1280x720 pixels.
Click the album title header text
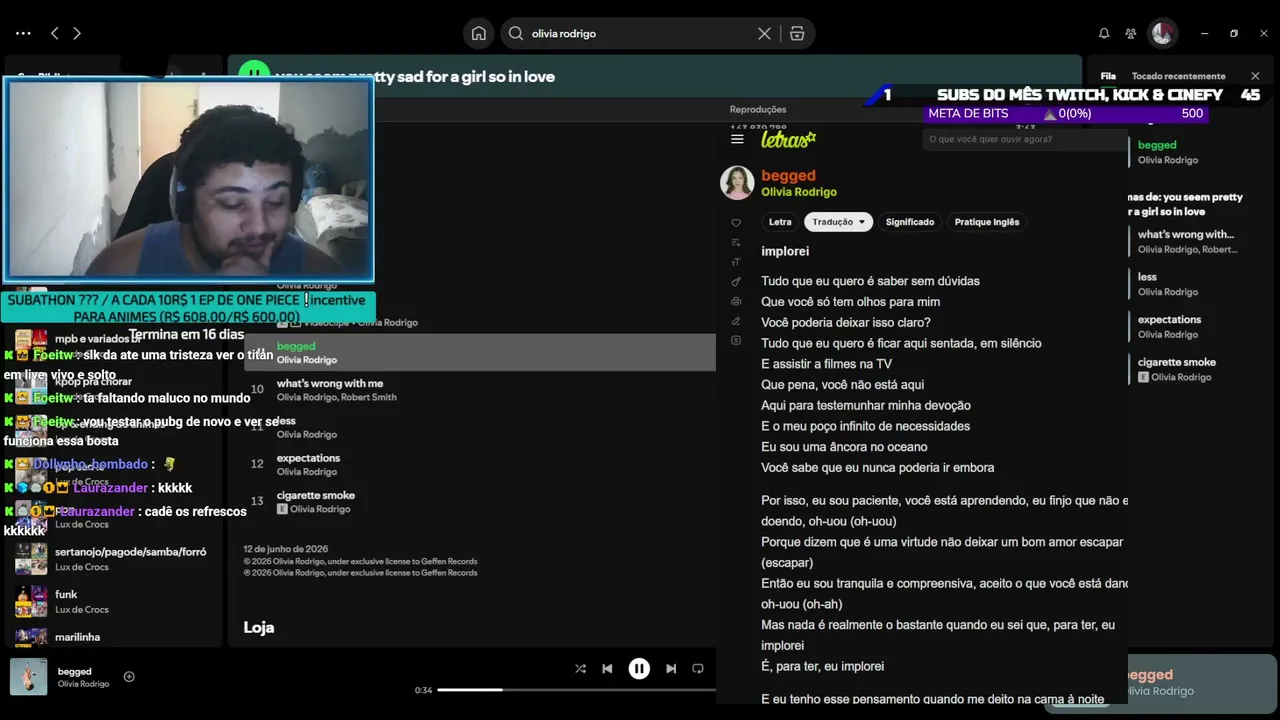pos(415,76)
